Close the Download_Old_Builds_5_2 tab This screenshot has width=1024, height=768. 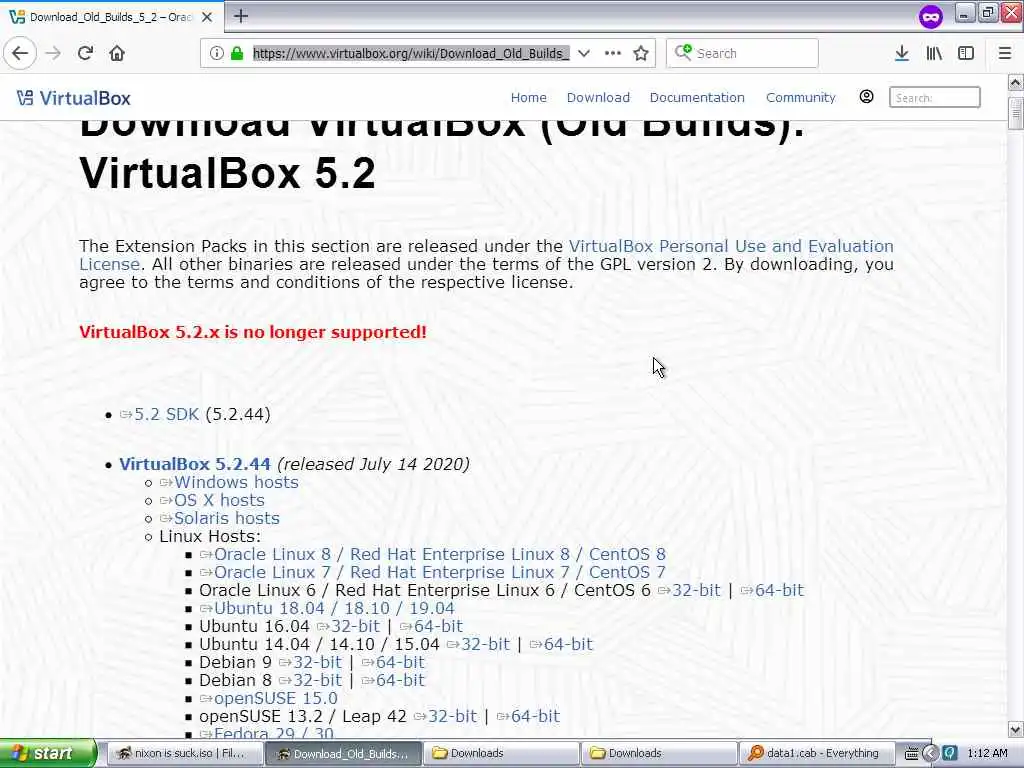(206, 17)
